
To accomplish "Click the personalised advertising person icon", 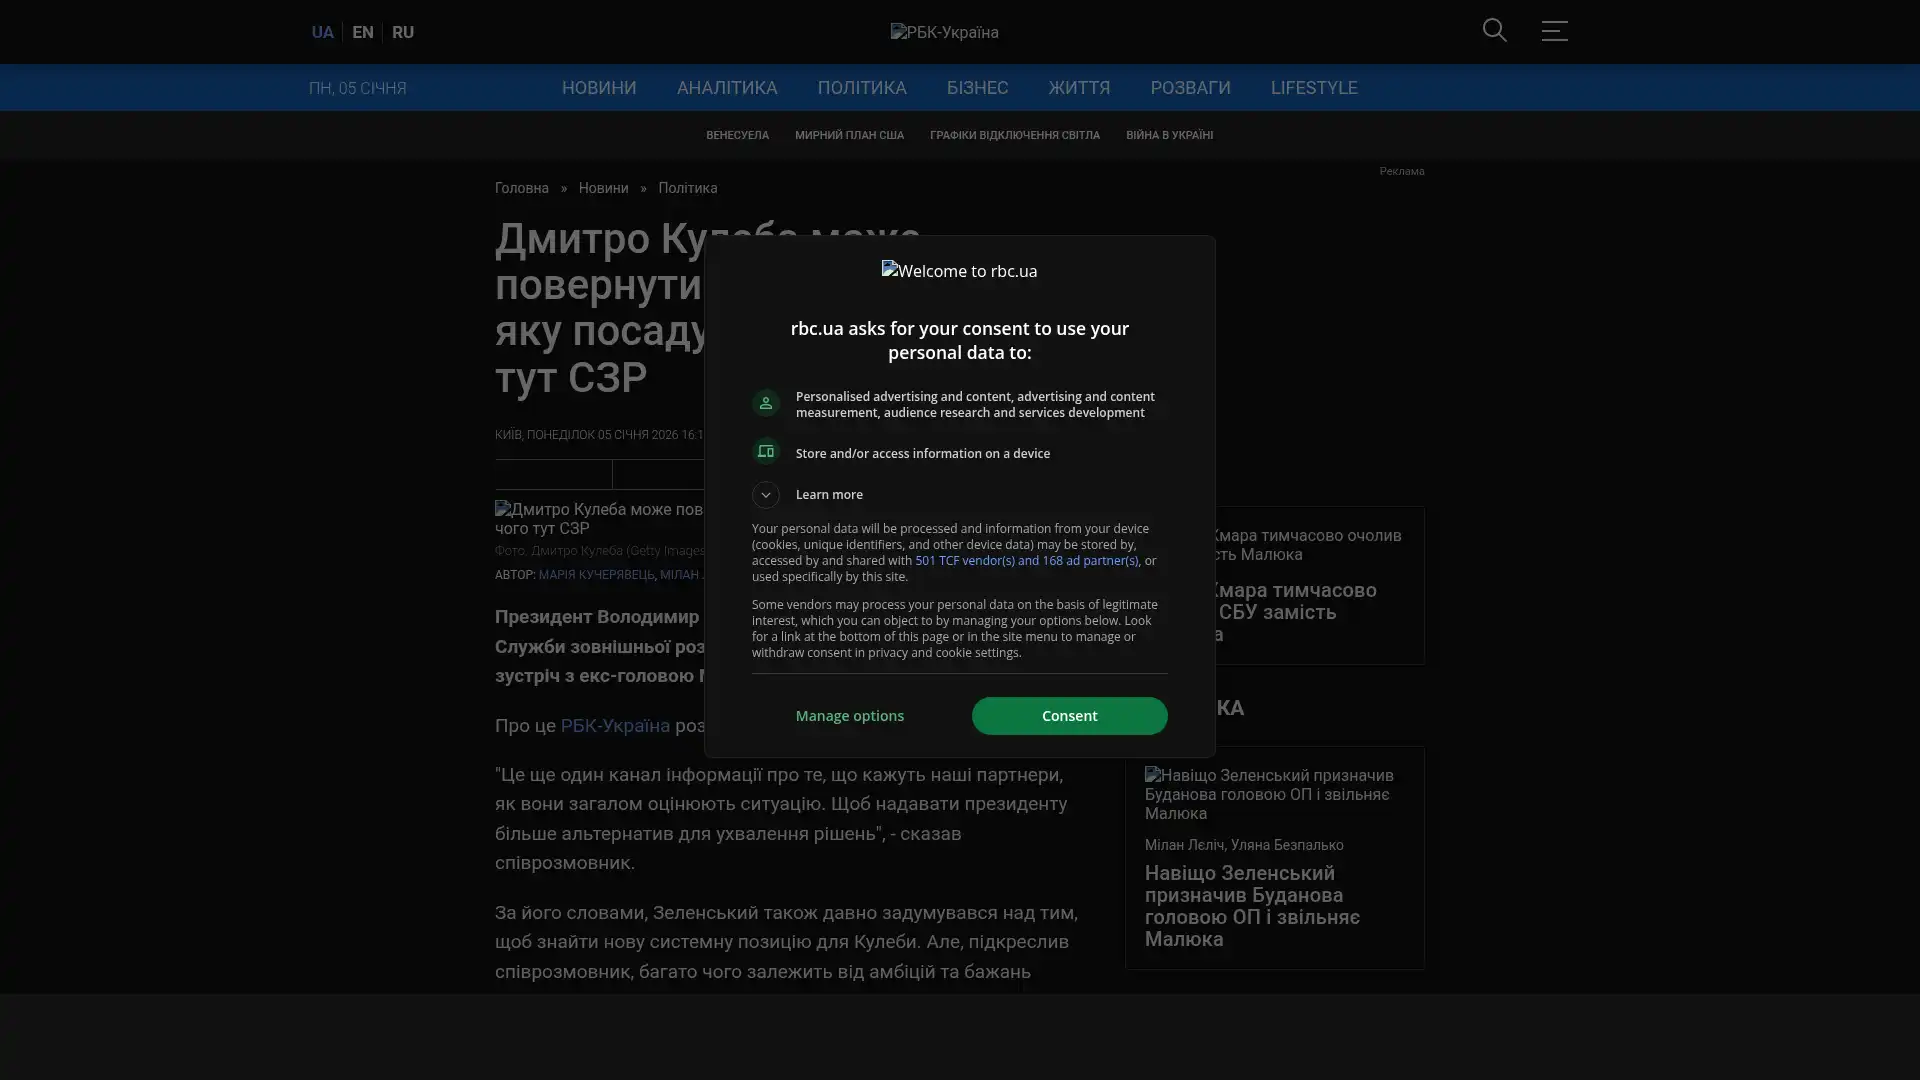I will click(x=766, y=403).
